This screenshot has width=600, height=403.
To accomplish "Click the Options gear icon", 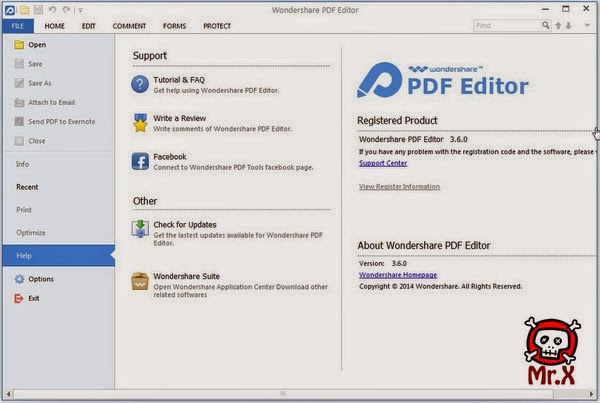I will 19,279.
